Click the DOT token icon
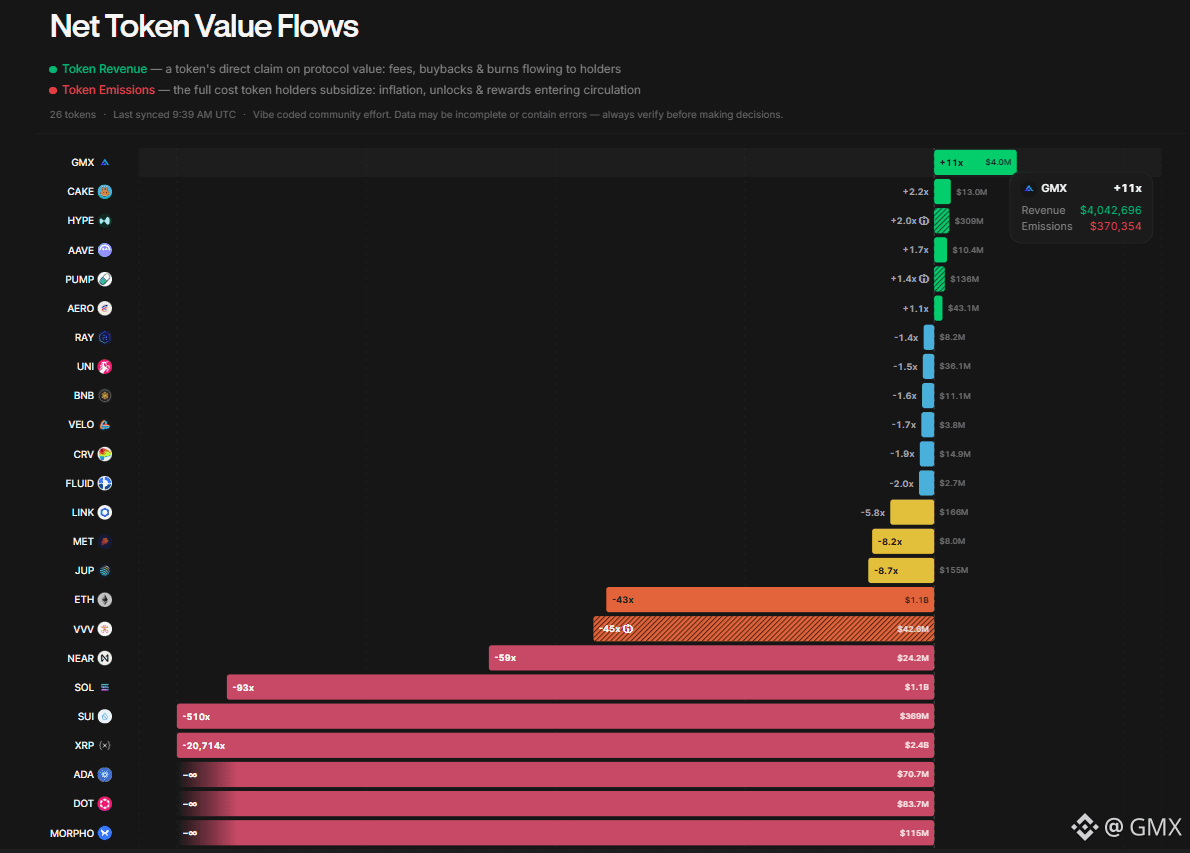Image resolution: width=1190 pixels, height=853 pixels. click(105, 804)
